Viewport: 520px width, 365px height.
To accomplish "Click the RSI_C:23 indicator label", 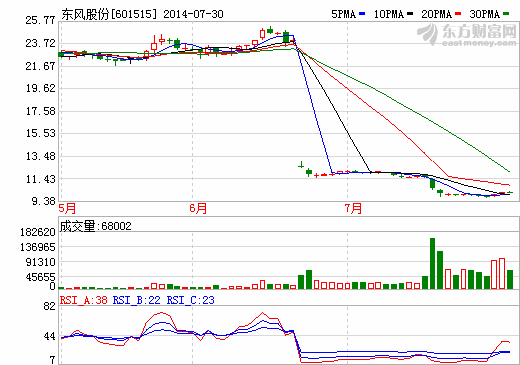I will point(191,300).
